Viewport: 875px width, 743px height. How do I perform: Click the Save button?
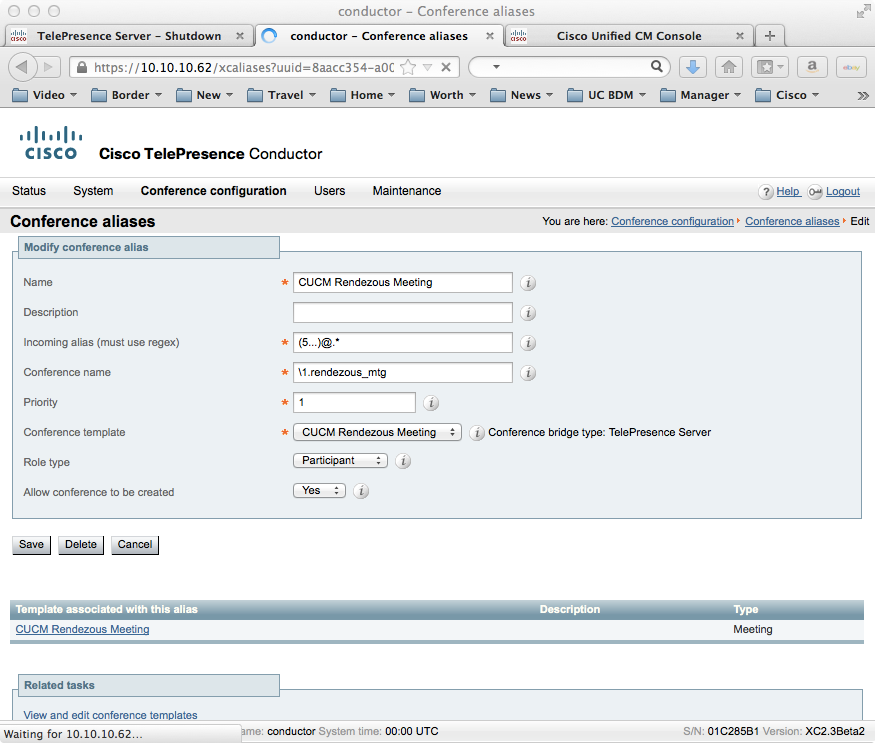tap(31, 545)
